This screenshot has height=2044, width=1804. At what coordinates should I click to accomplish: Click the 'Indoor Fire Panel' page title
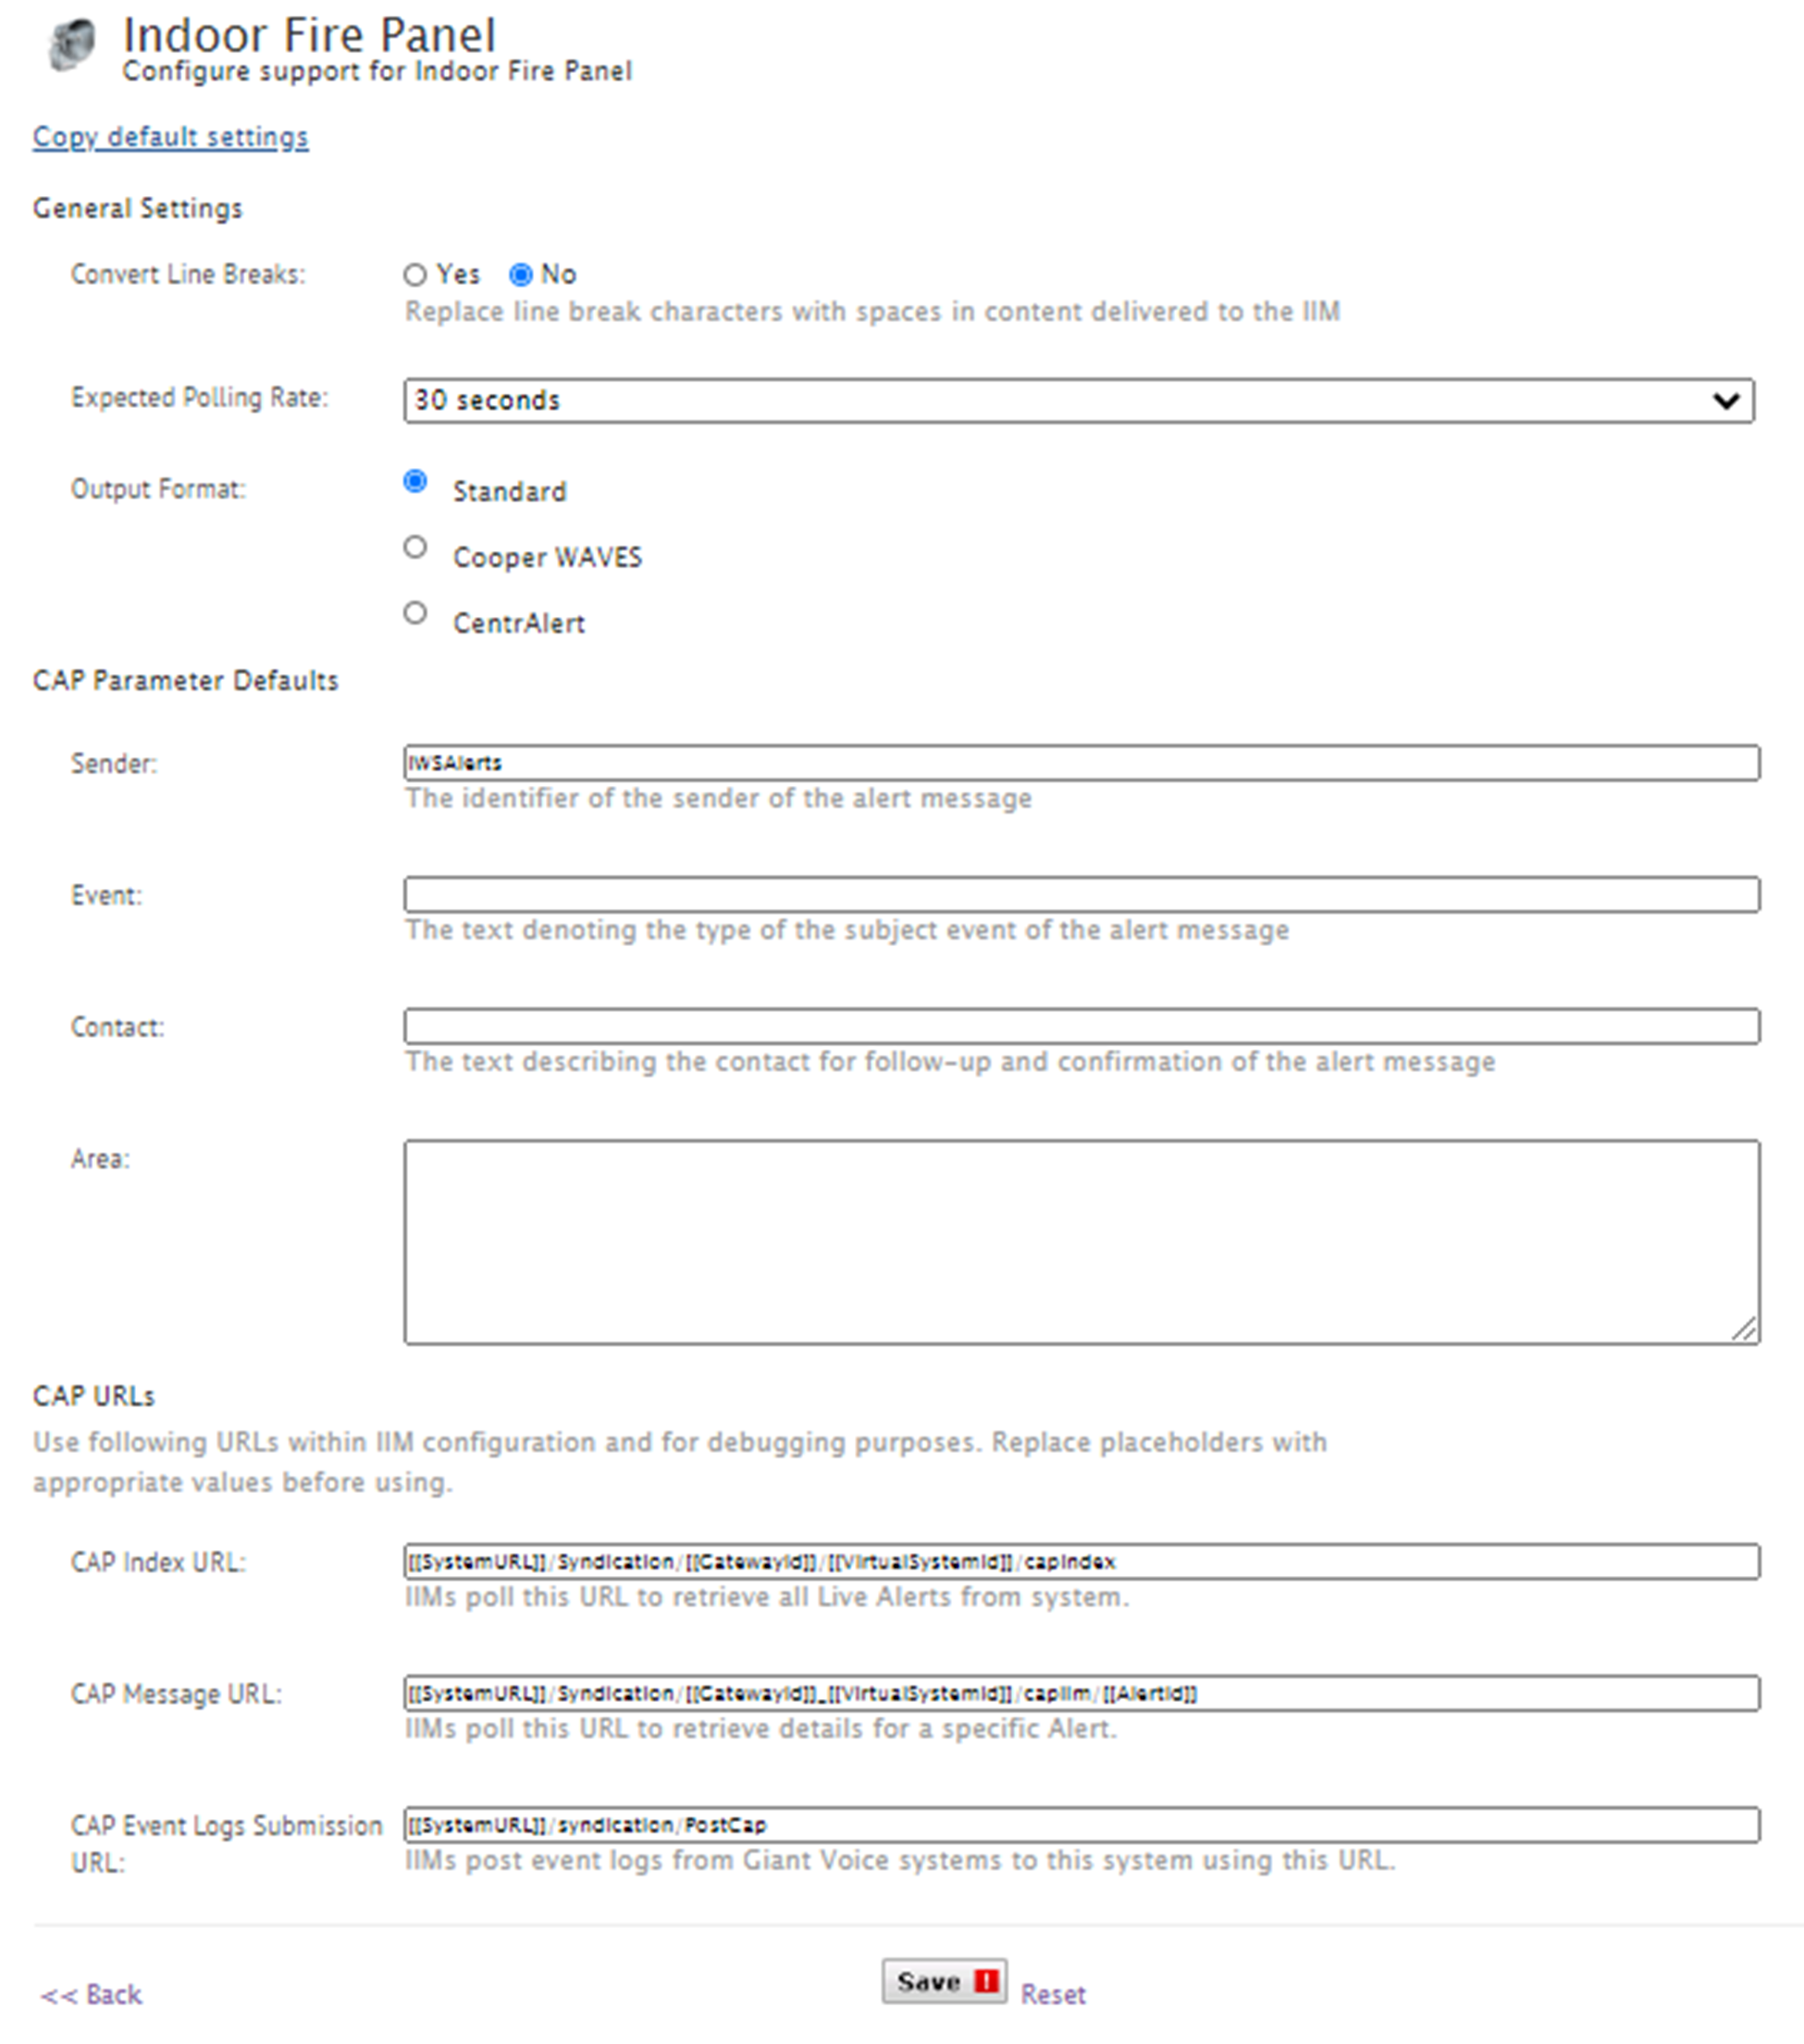(x=309, y=35)
